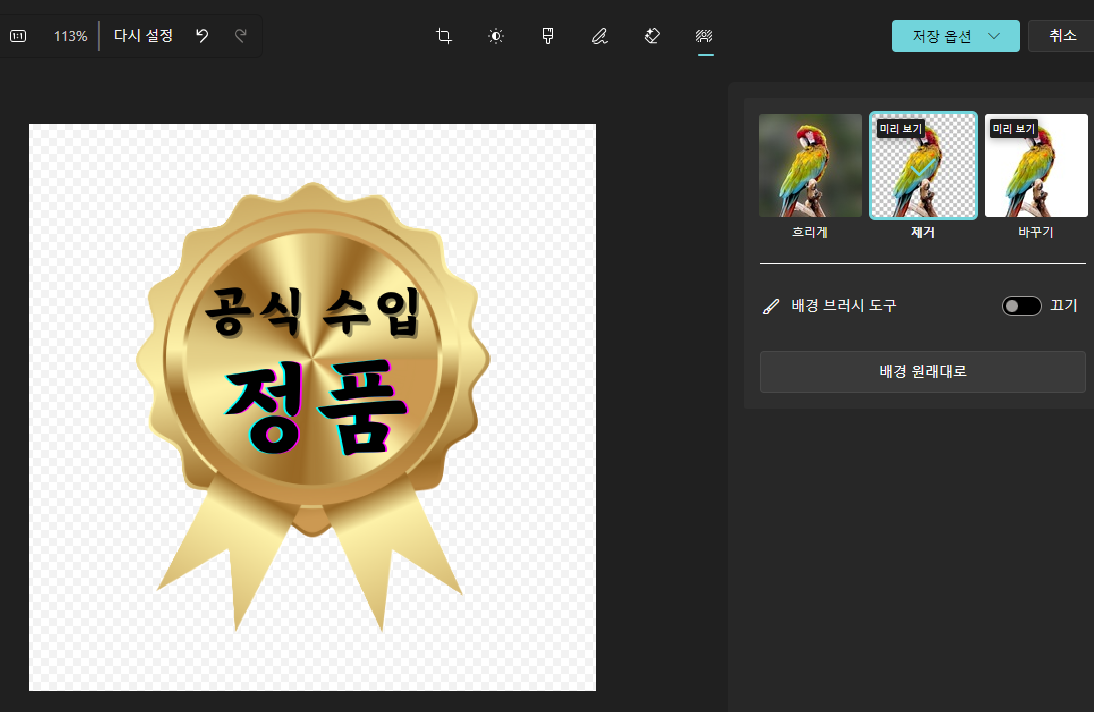Select the Crop tool
The width and height of the screenshot is (1094, 712).
443,35
